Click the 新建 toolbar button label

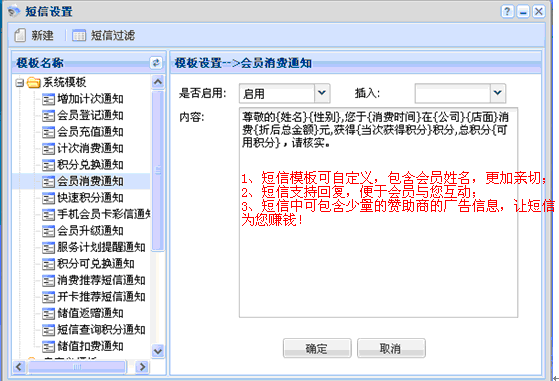click(x=42, y=35)
